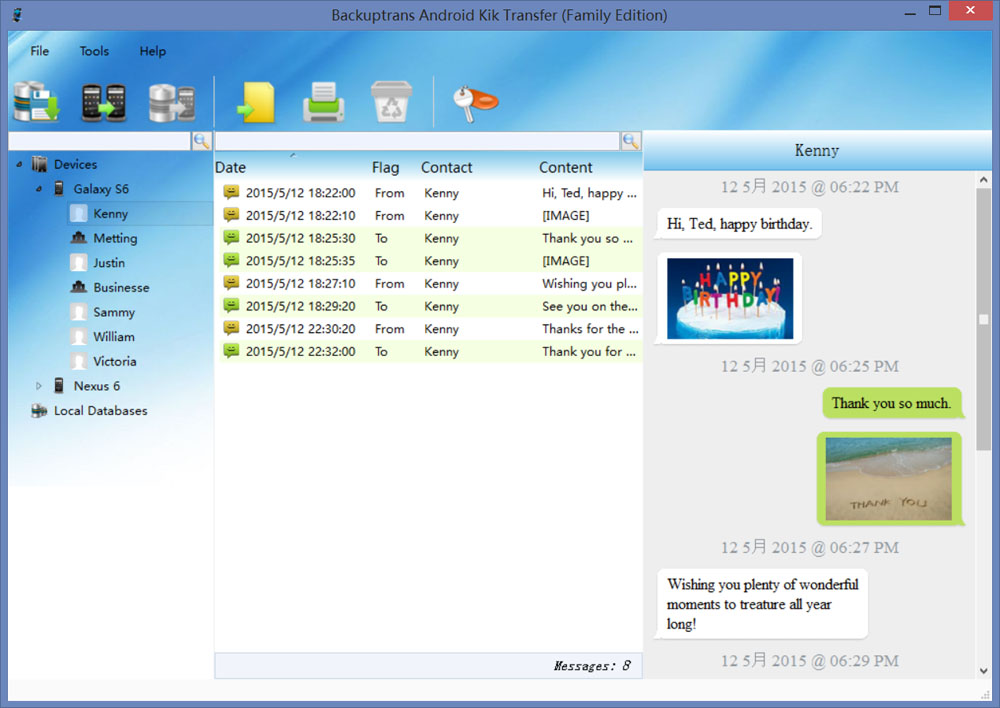The image size is (1000, 708).
Task: Select the message dated 2015/5/12 18:22:10
Action: point(430,215)
